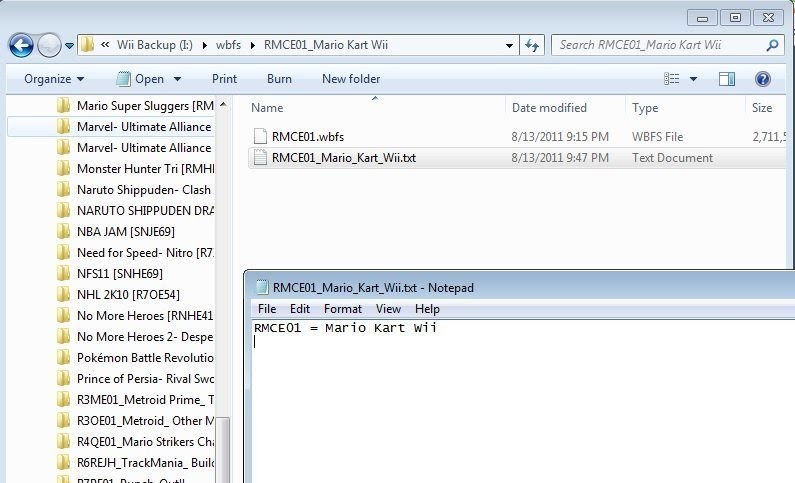
Task: Click the folder icon in address bar
Action: click(87, 45)
